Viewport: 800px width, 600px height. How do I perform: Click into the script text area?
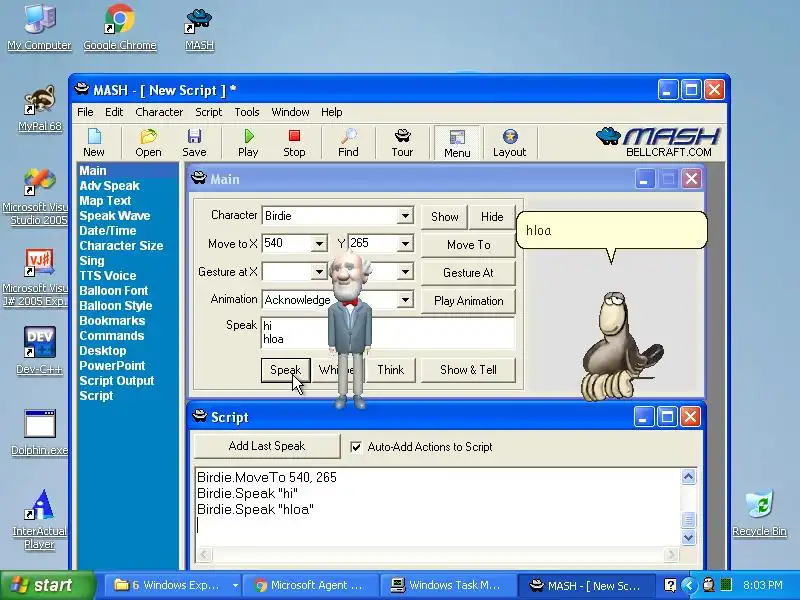(x=438, y=507)
